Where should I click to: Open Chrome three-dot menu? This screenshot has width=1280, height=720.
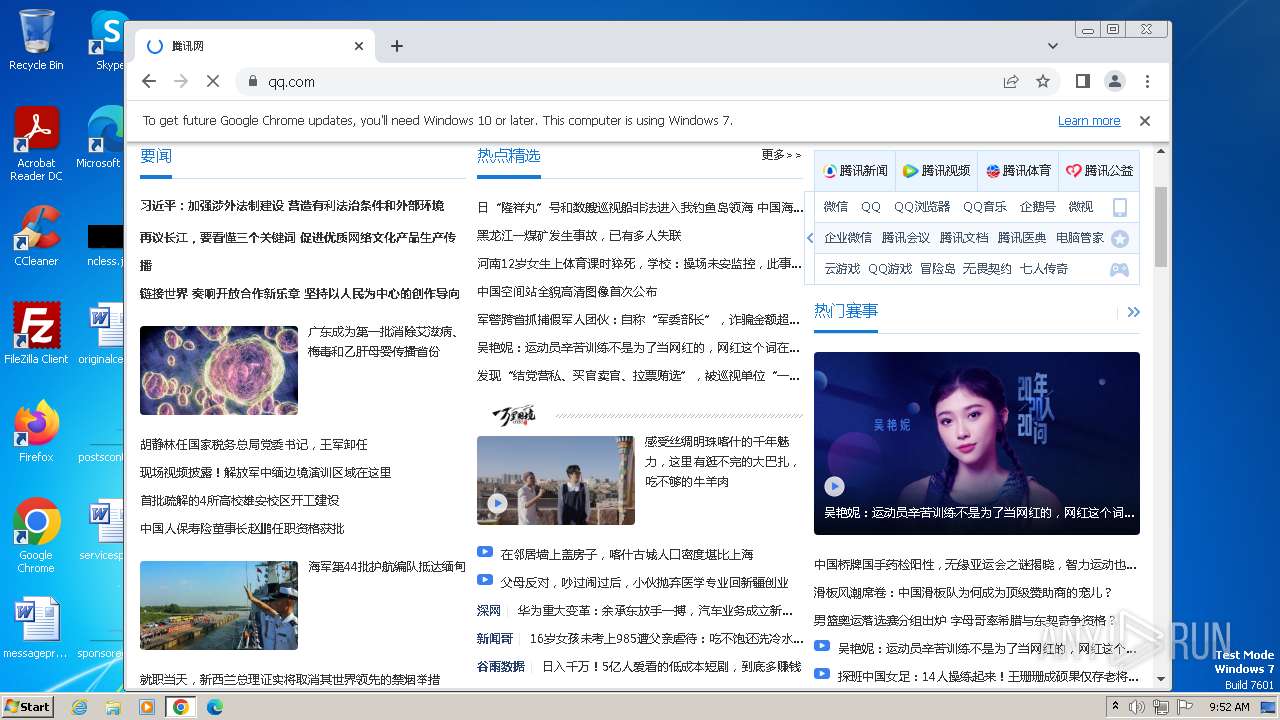click(1147, 81)
